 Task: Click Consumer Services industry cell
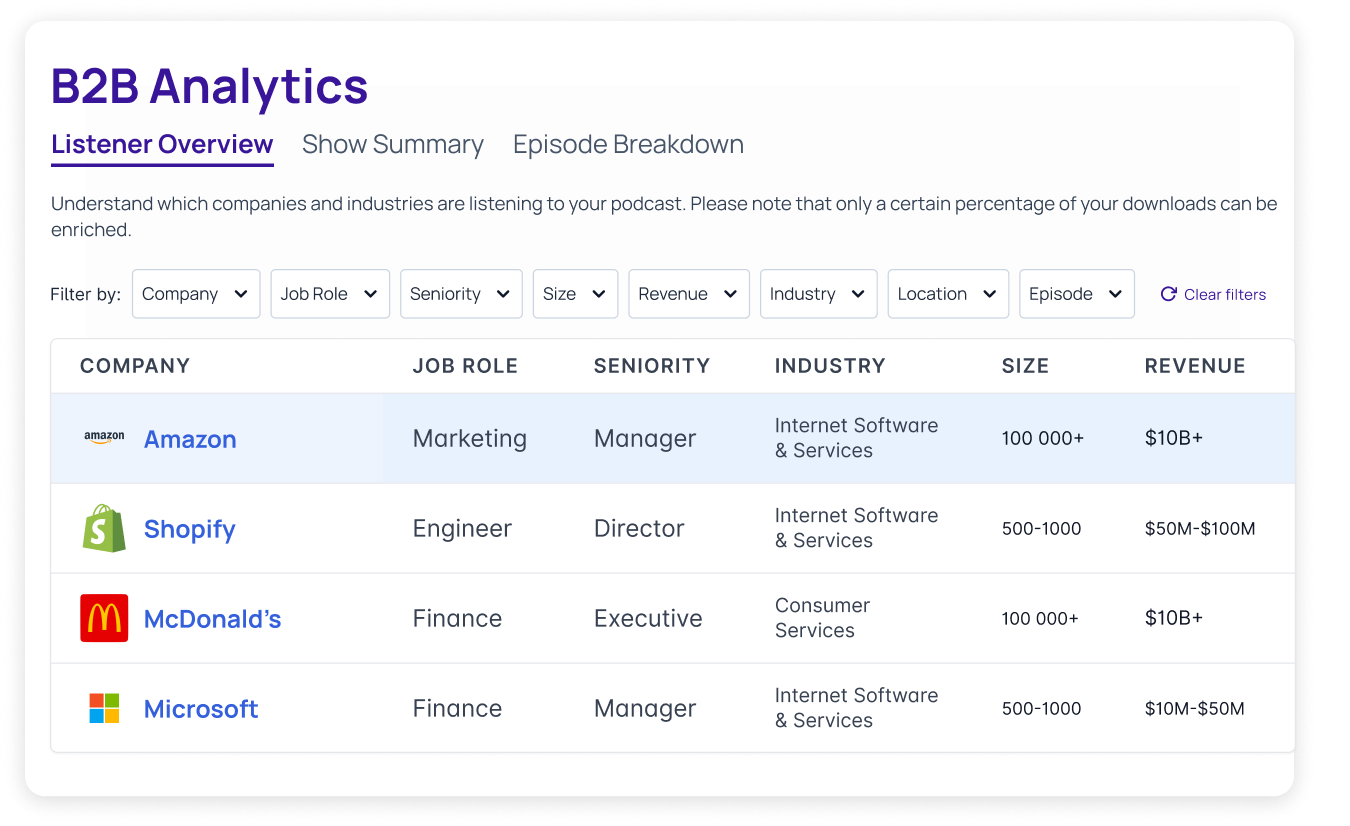(x=822, y=618)
